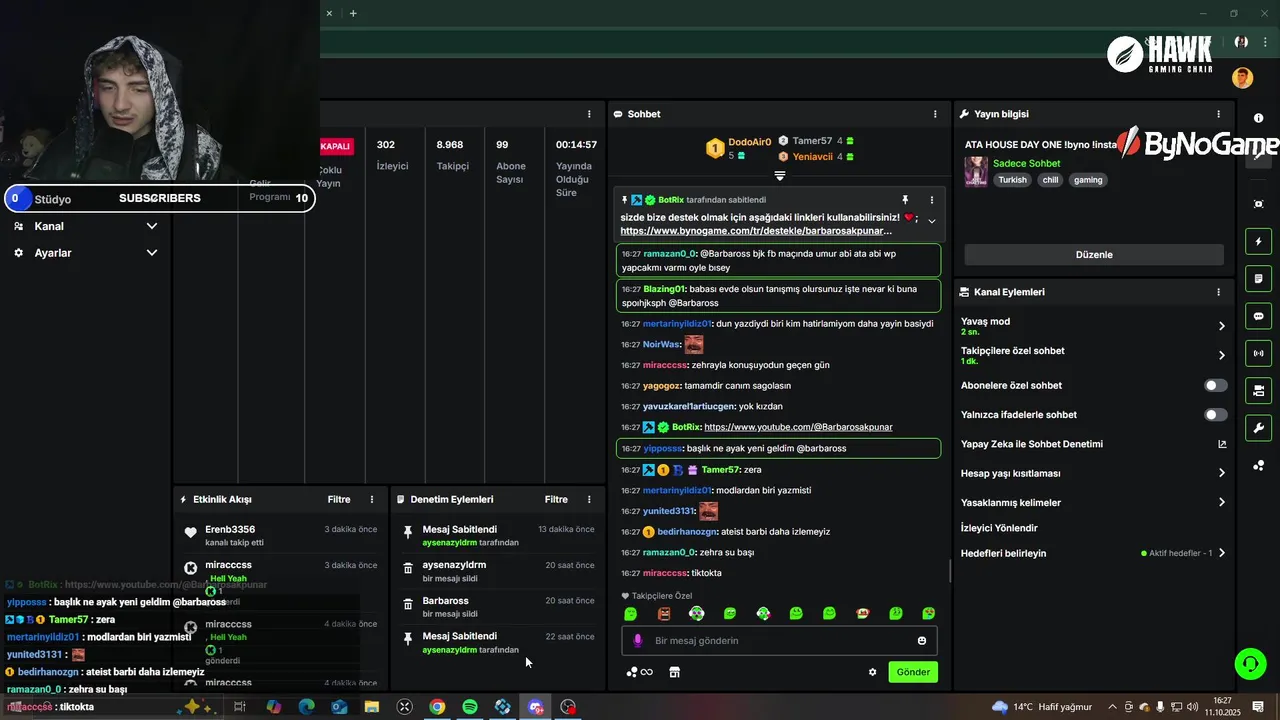The image size is (1280, 720).
Task: Click the chill tag
Action: click(x=1049, y=180)
